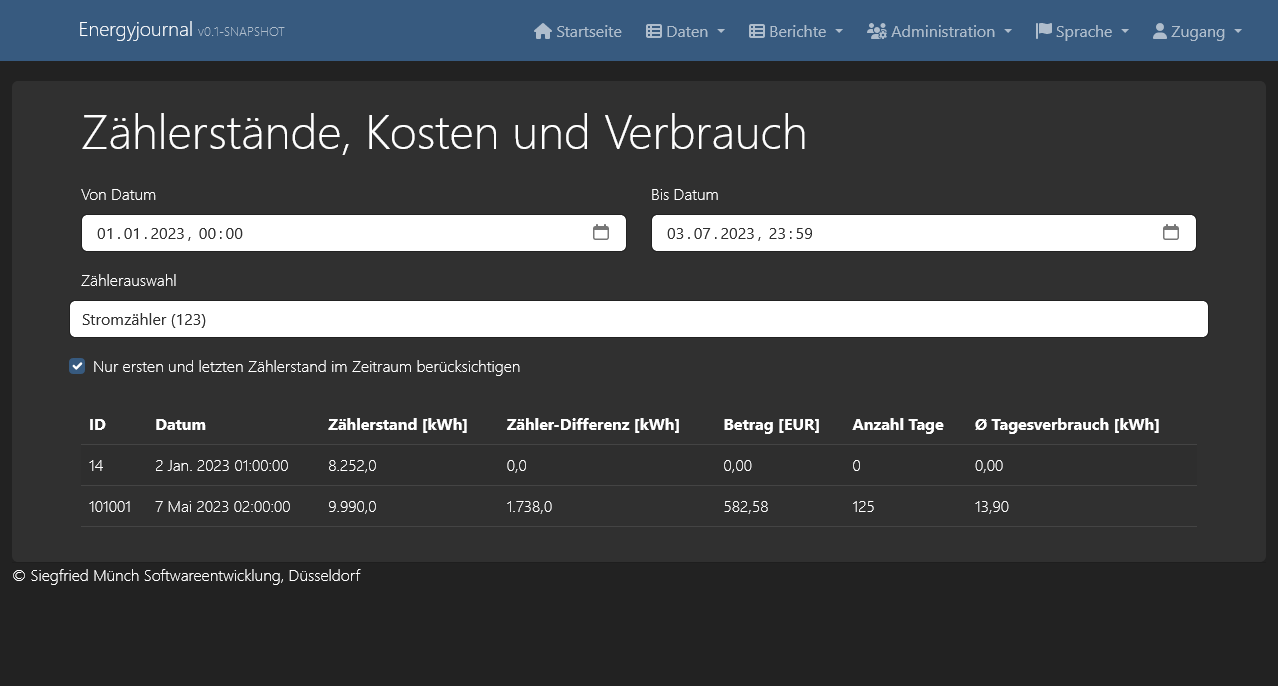Click the home icon beside Startseite

(541, 31)
